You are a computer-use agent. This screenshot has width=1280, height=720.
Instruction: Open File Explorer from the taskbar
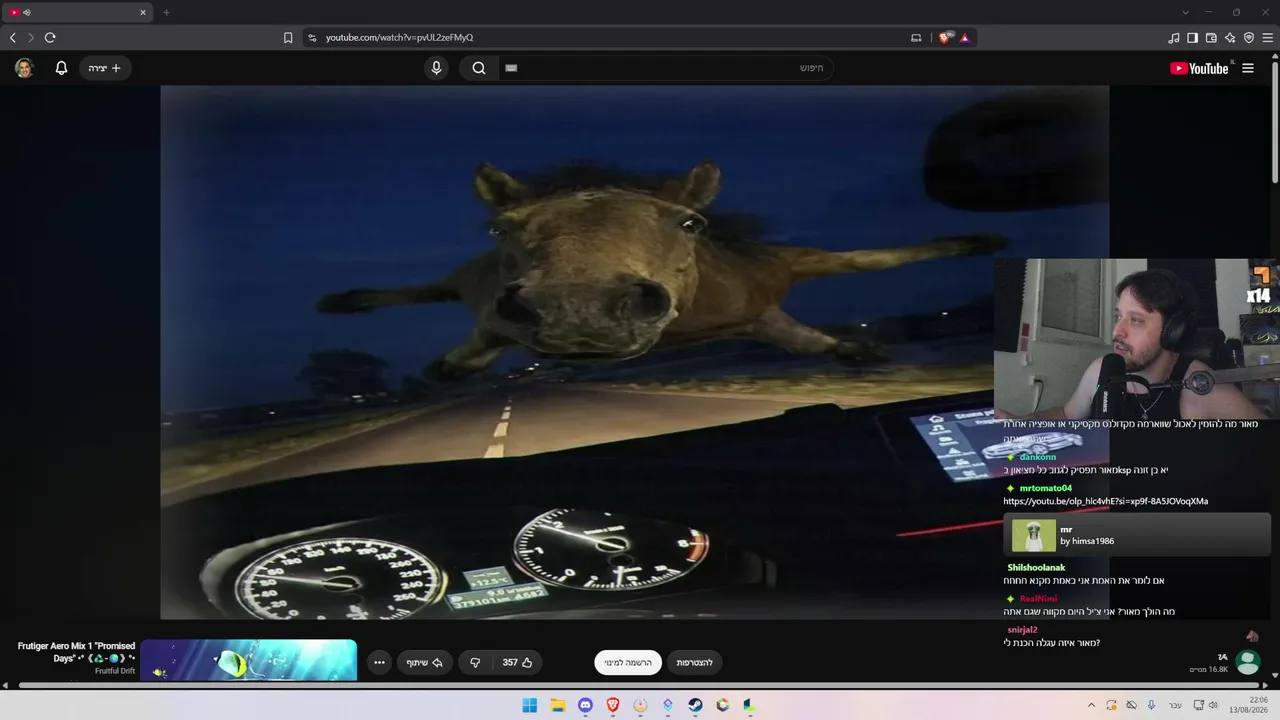(x=558, y=705)
